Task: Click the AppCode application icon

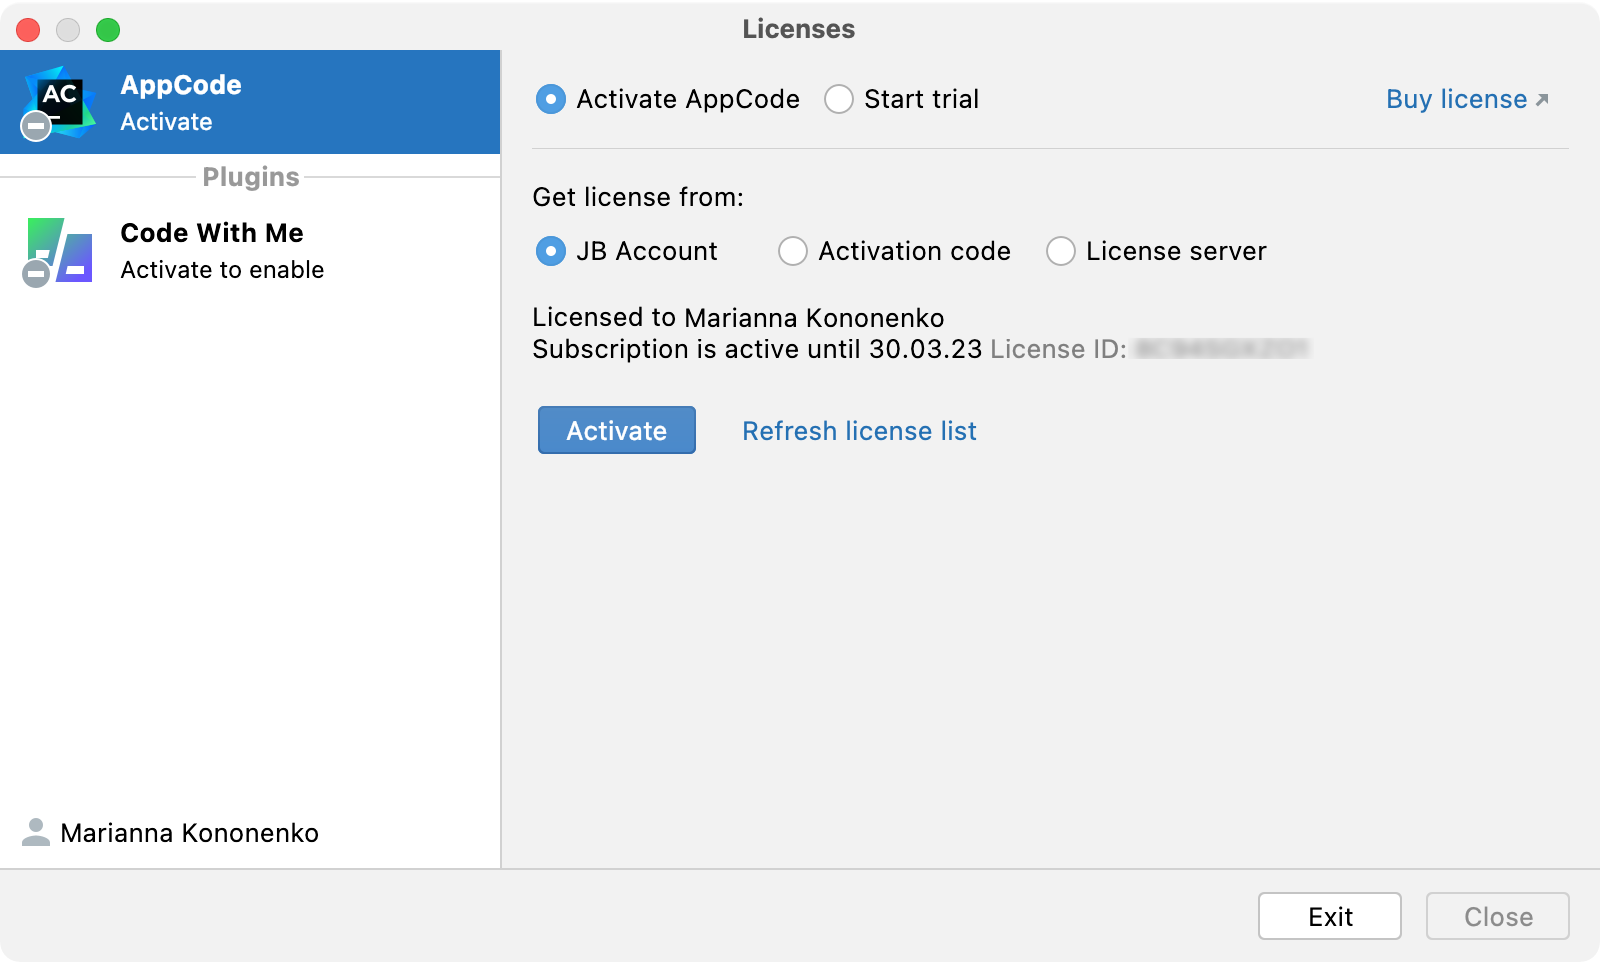Action: click(60, 100)
